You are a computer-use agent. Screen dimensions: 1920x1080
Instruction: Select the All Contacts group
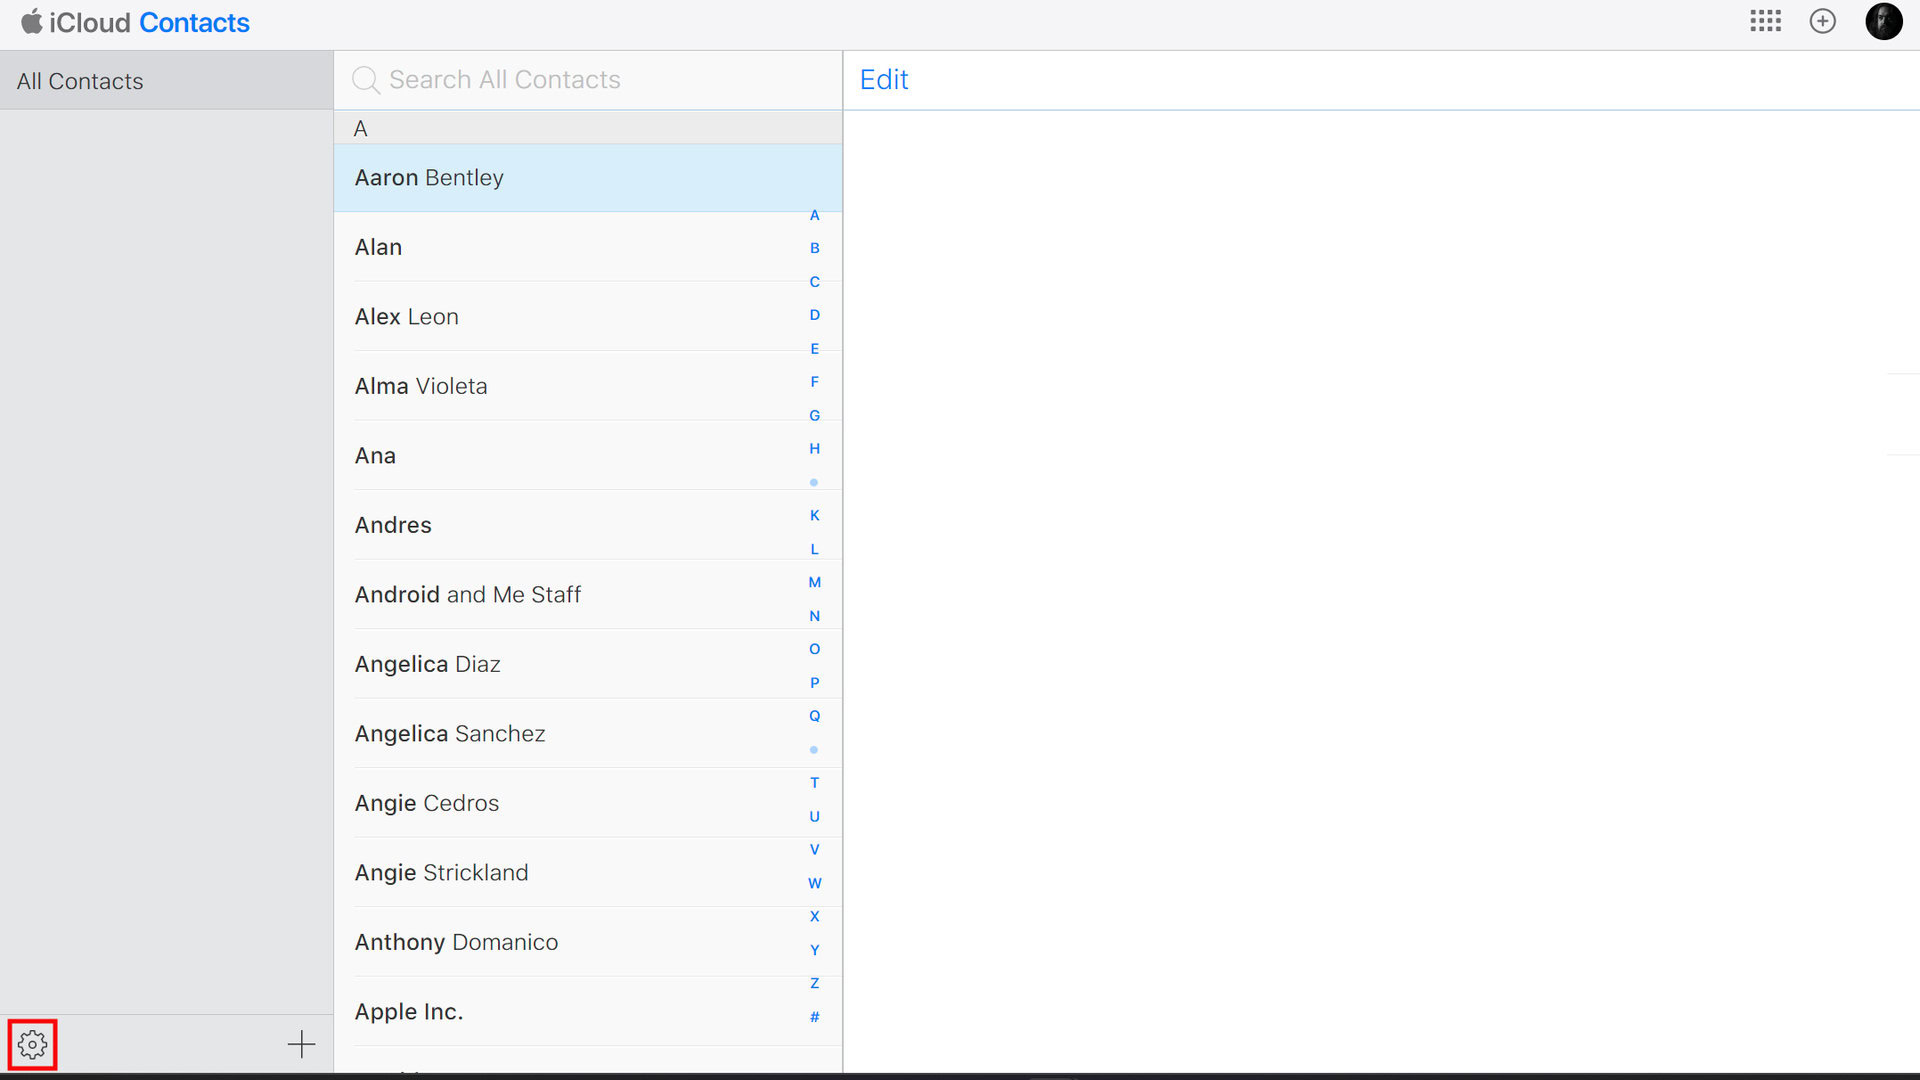(80, 81)
